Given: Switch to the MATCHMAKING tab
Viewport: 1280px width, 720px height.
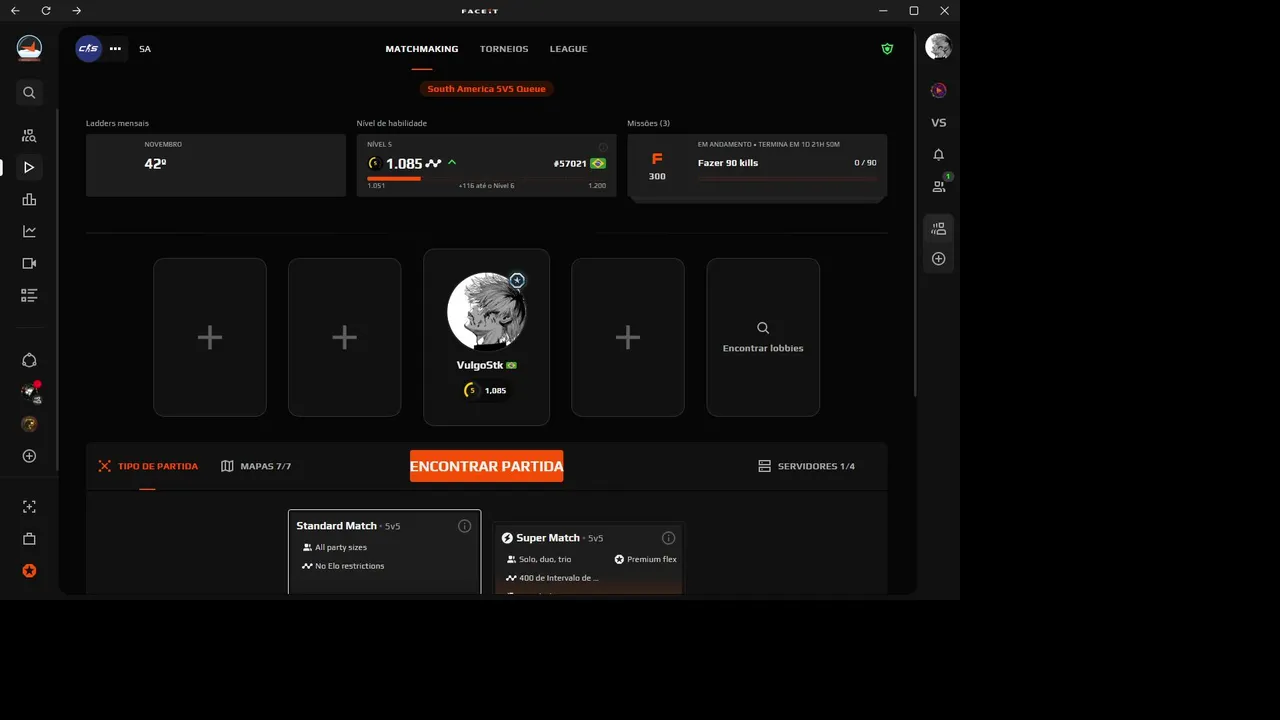Looking at the screenshot, I should (422, 49).
